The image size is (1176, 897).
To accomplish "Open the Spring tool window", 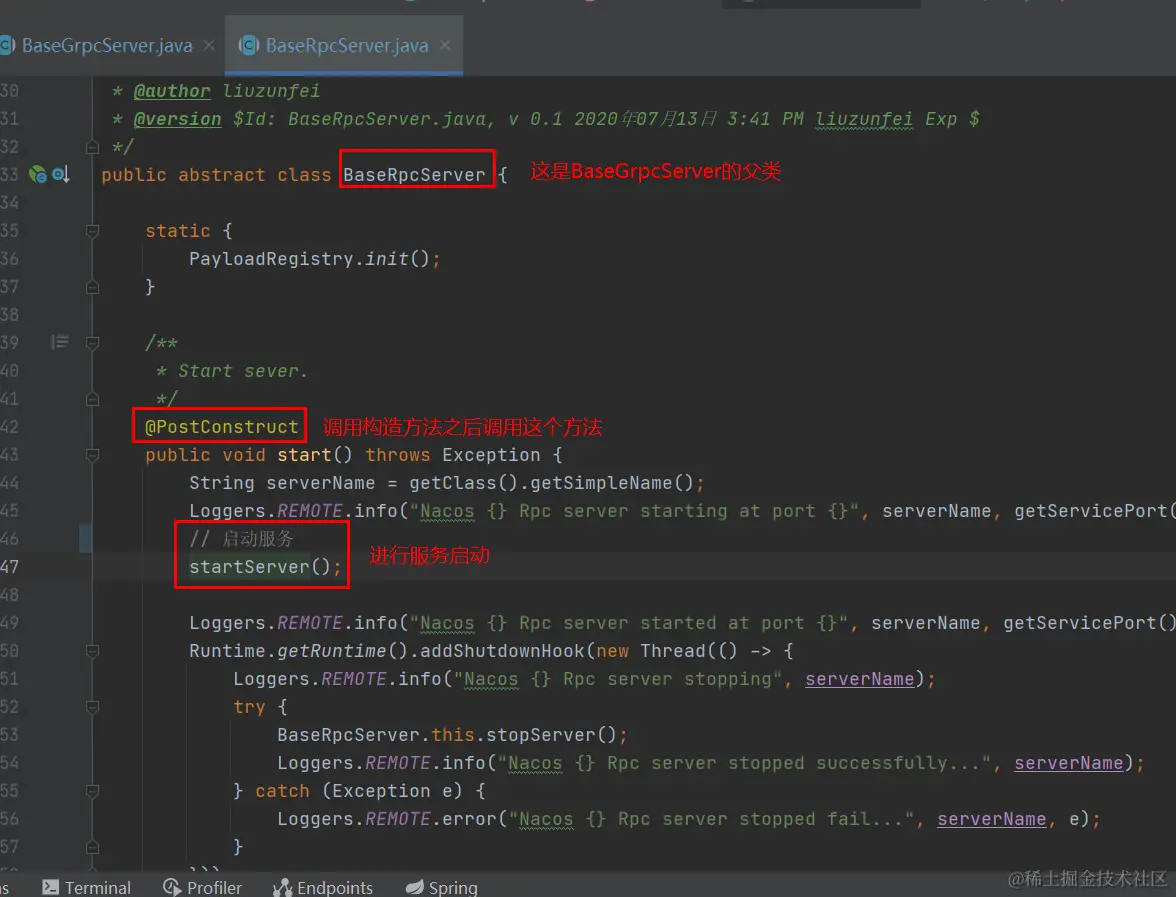I will [x=442, y=887].
